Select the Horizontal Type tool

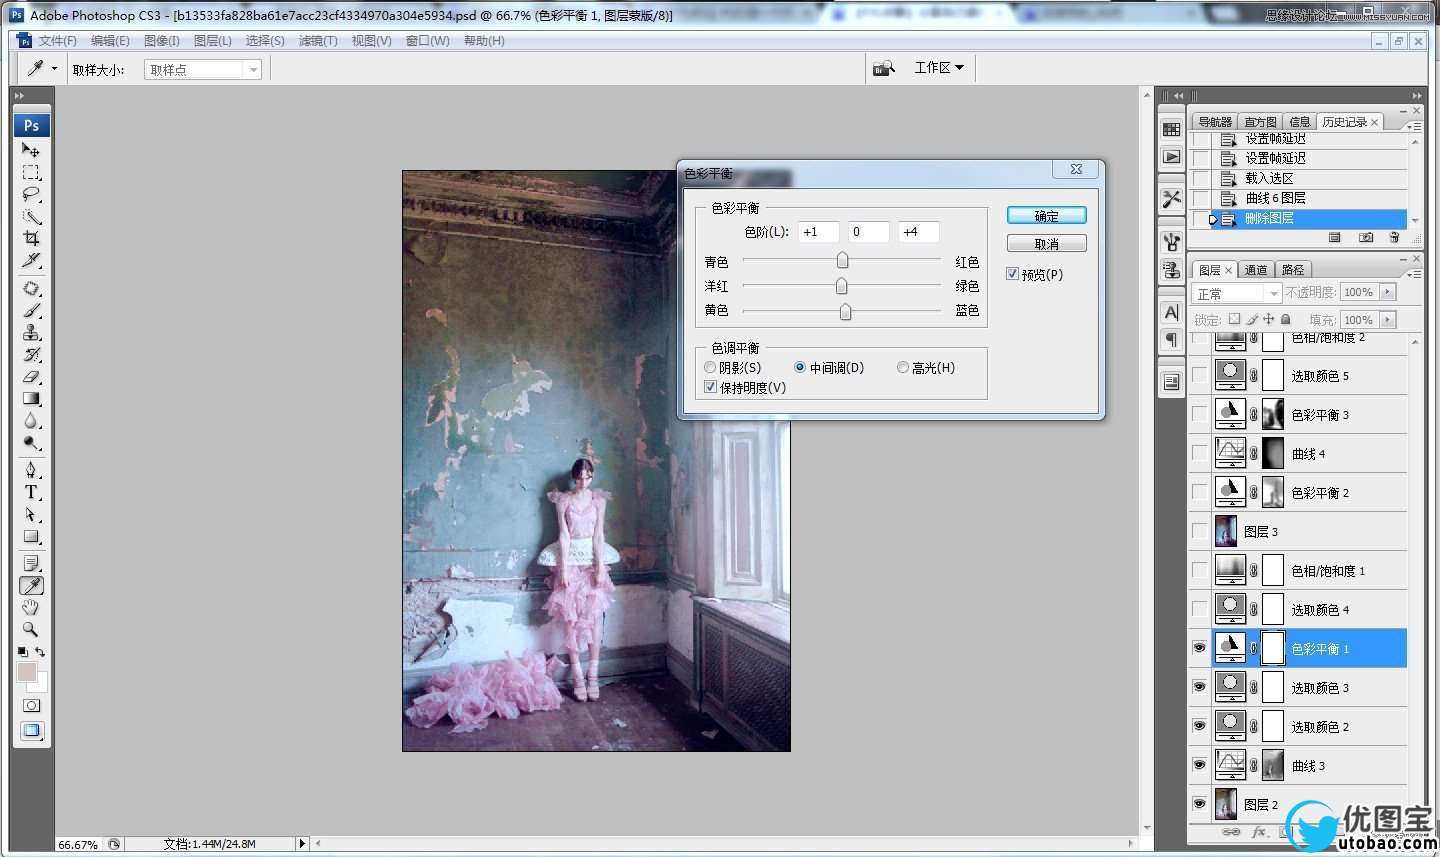pyautogui.click(x=31, y=492)
